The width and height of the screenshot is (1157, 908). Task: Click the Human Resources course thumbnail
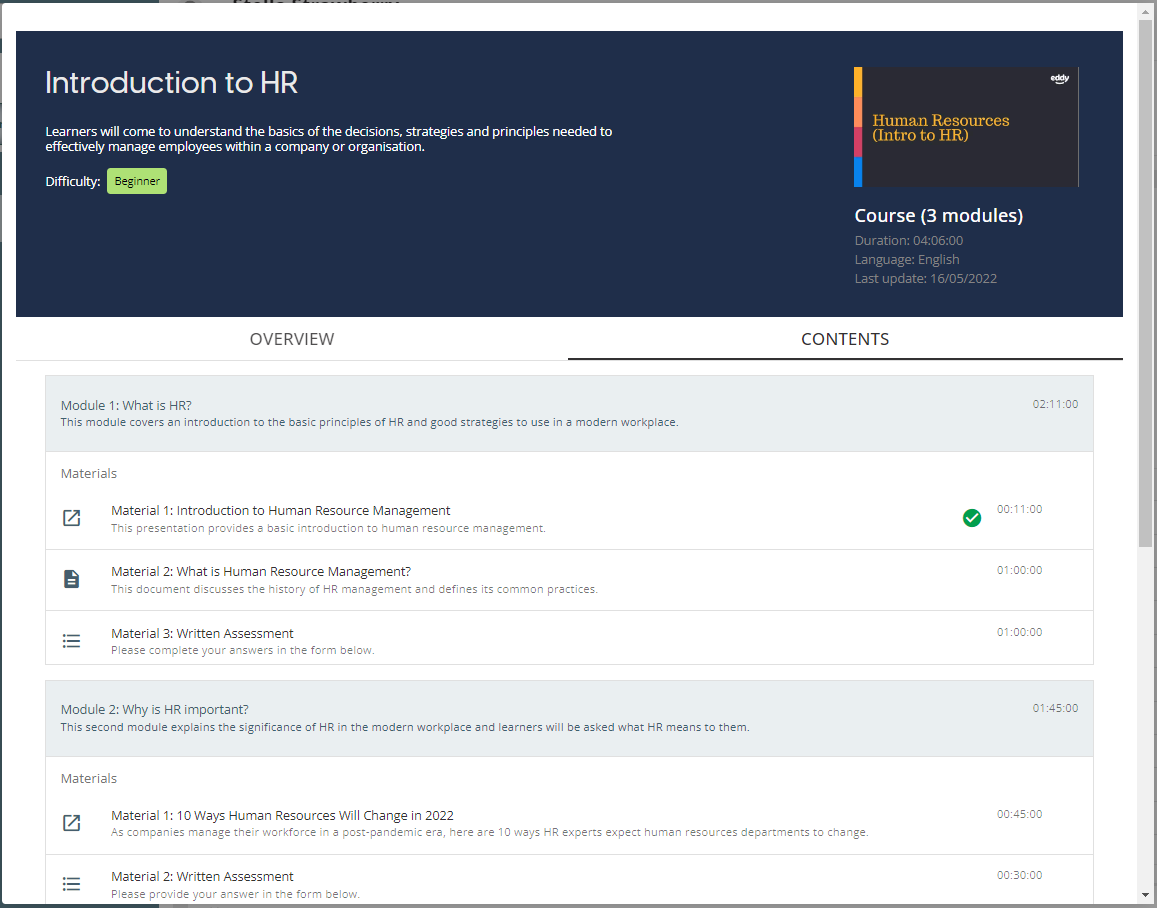966,128
